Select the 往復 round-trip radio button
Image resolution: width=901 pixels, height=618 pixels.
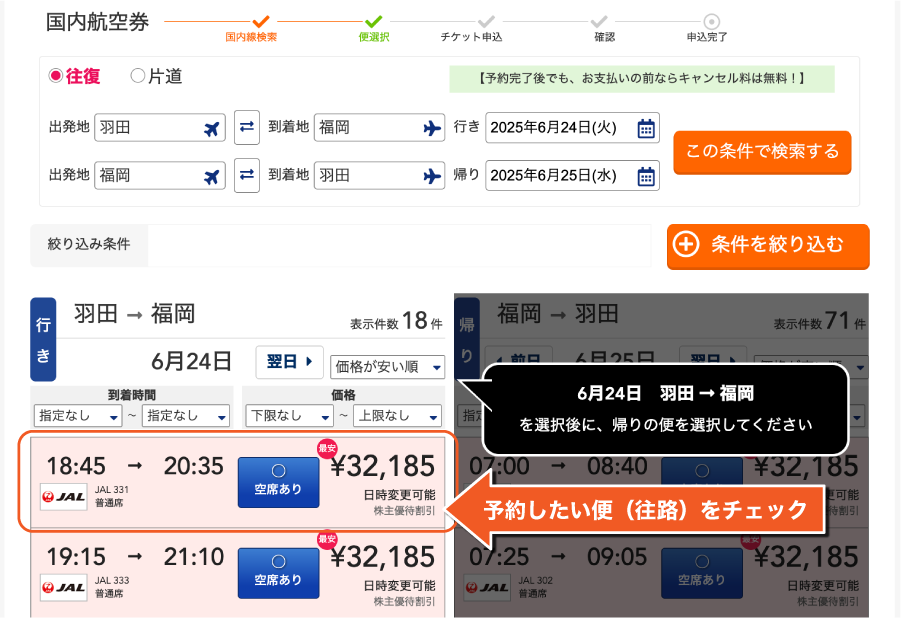[56, 76]
